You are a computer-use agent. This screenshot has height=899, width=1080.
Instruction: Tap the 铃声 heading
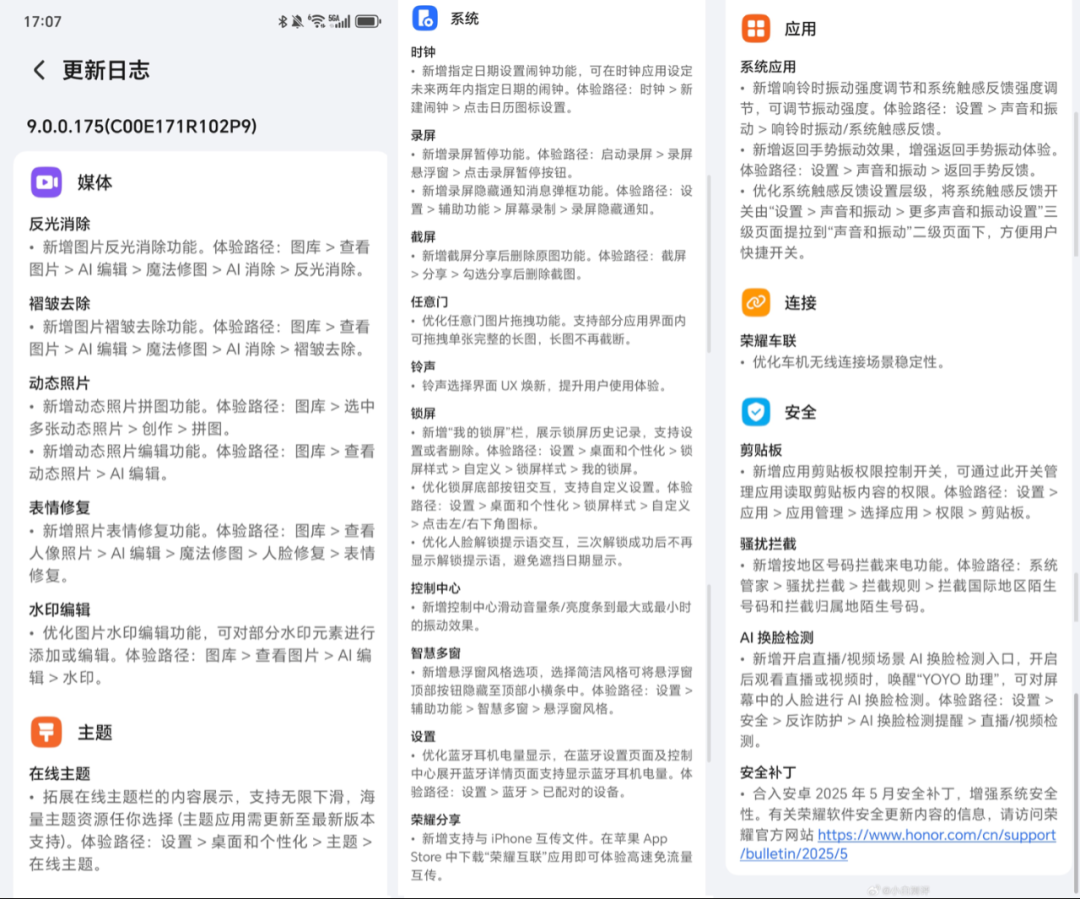pyautogui.click(x=423, y=366)
